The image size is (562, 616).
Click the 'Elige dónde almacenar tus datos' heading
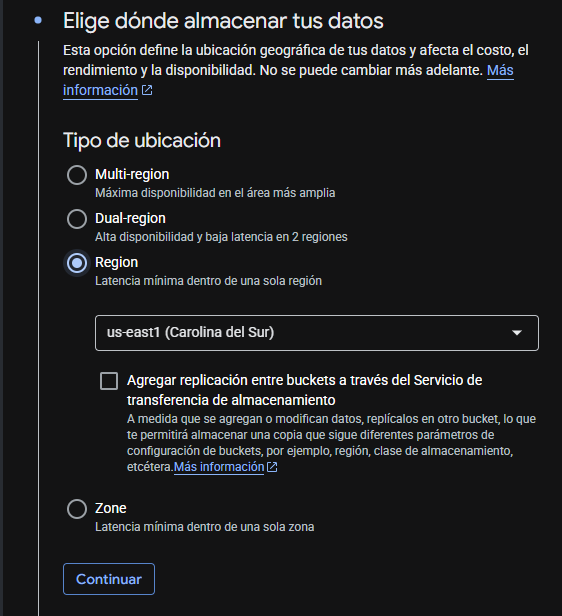pos(223,21)
